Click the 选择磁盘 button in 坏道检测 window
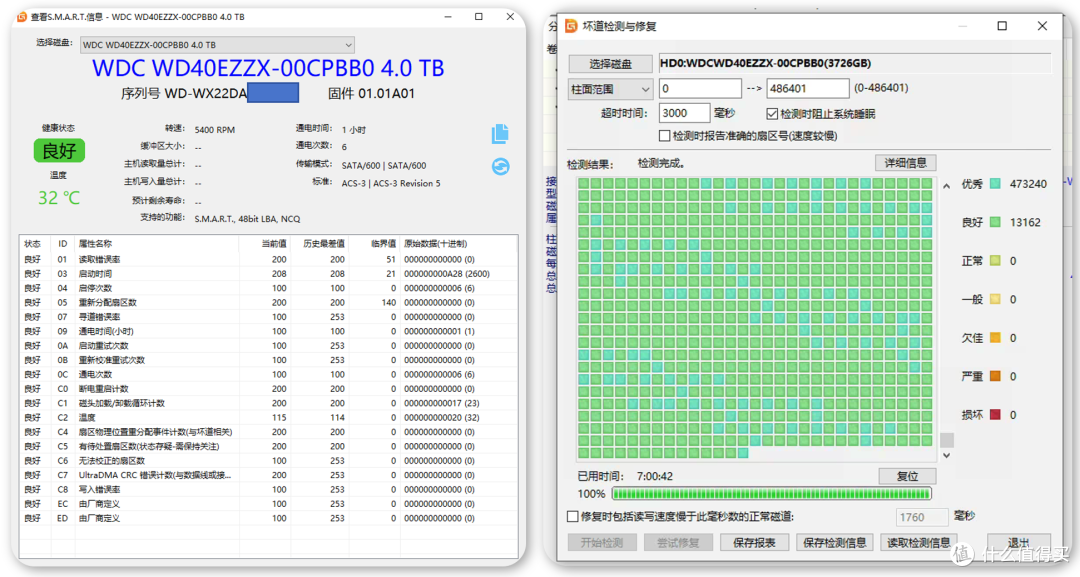1080x577 pixels. [x=610, y=64]
